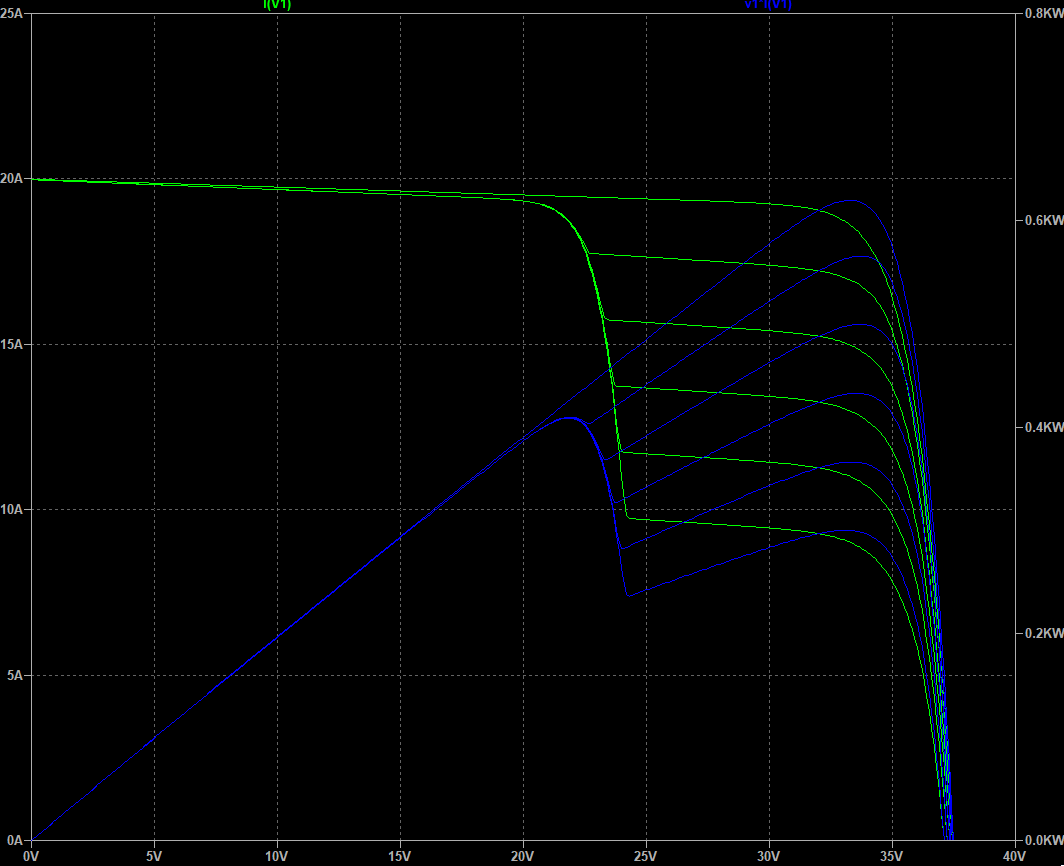Viewport: 1064px width, 866px height.
Task: Click the 25V label on horizontal axis
Action: [x=646, y=856]
